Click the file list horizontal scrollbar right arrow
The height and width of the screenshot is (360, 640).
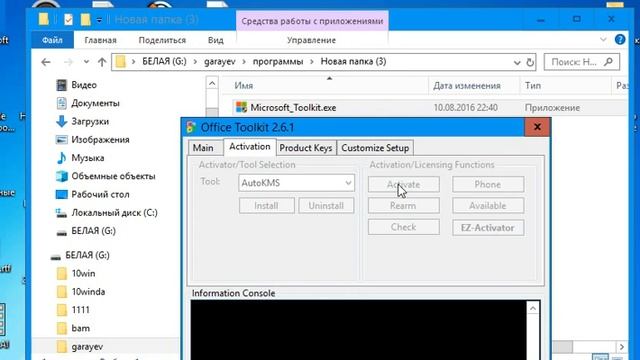pyautogui.click(x=621, y=347)
